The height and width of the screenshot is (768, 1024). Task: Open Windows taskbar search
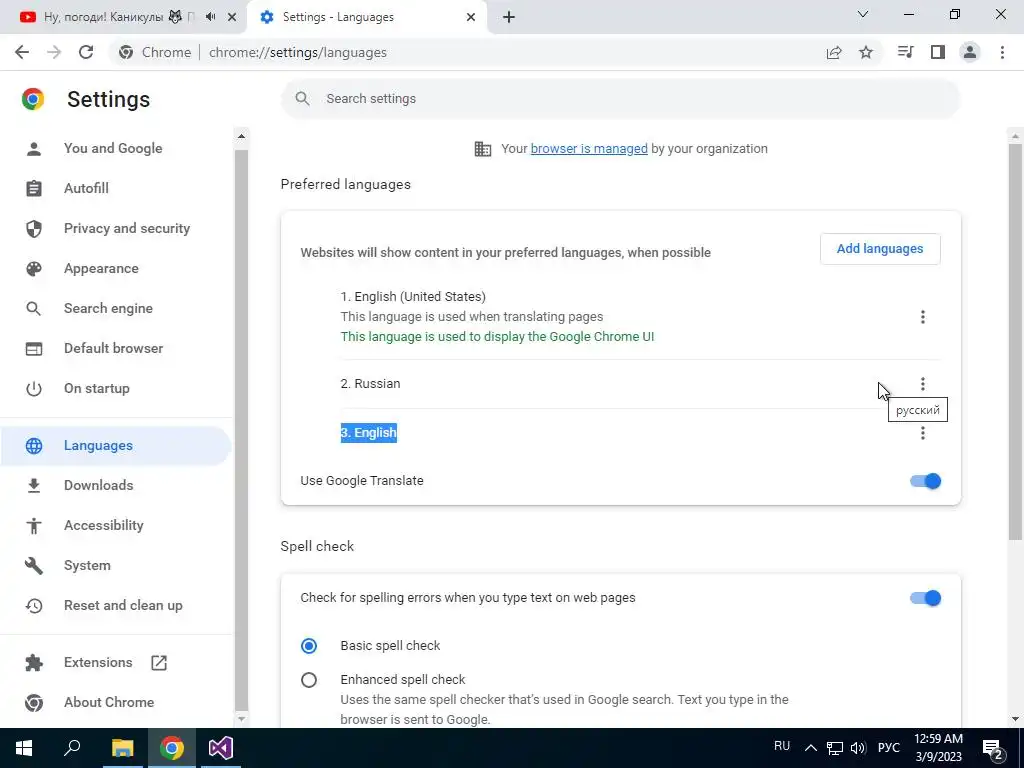[72, 748]
